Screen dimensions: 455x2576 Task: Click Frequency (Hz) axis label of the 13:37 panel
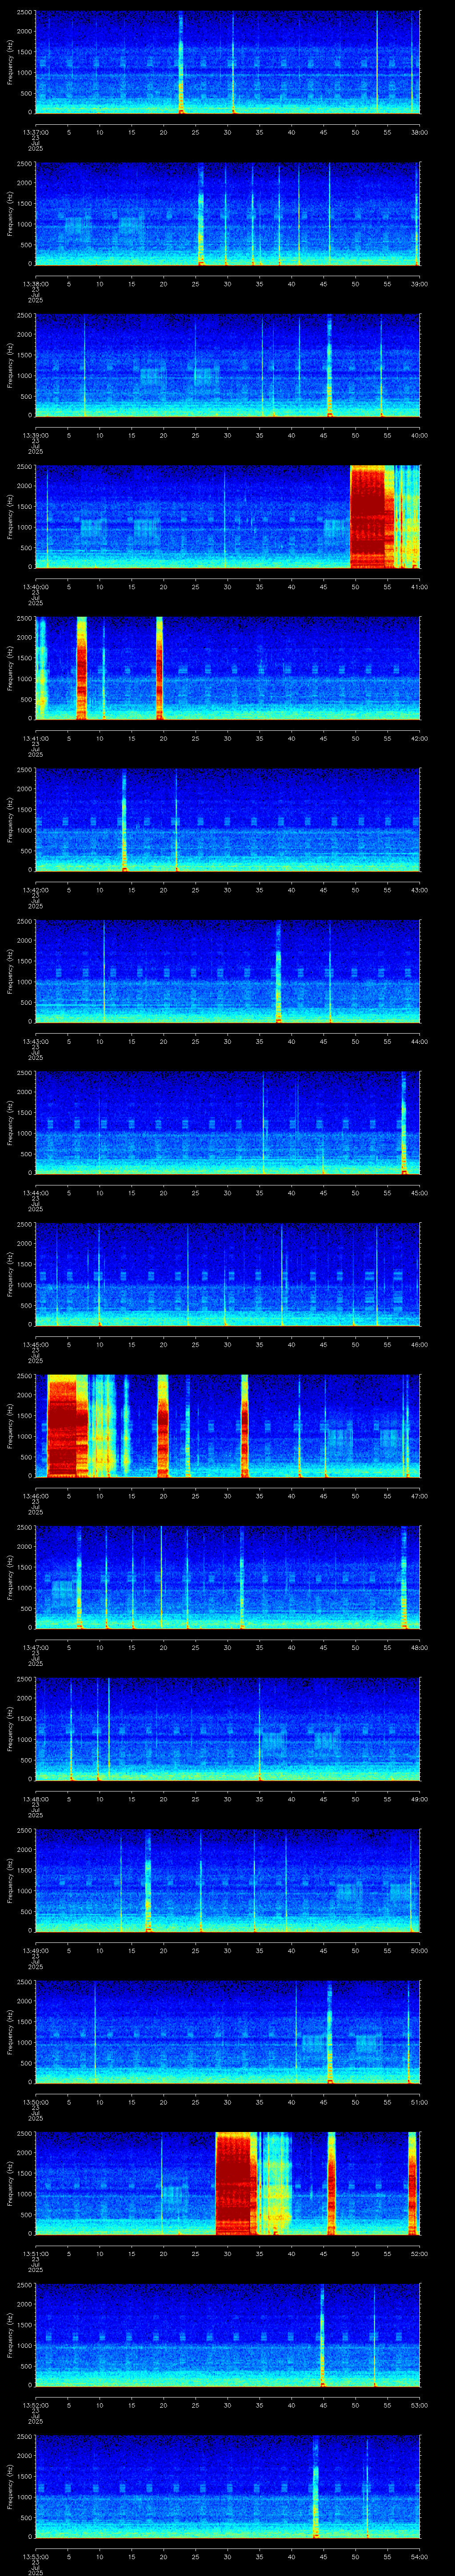point(10,63)
